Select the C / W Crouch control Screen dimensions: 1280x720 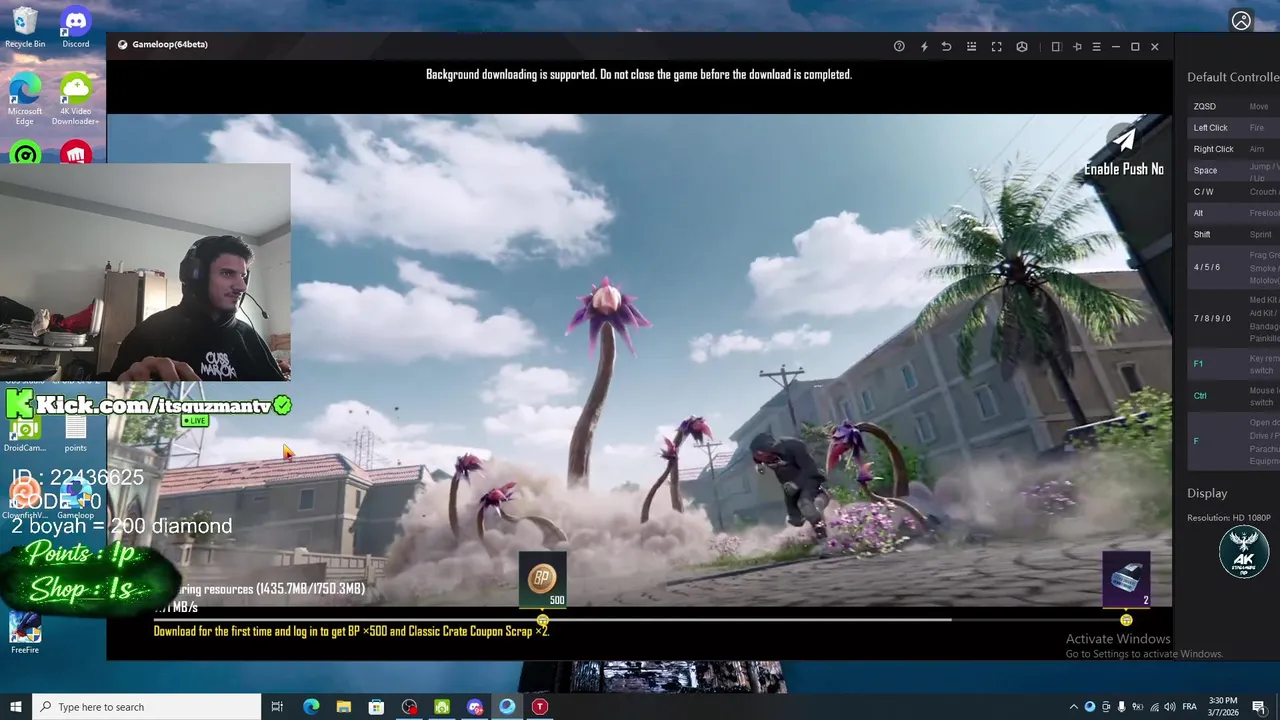click(x=1234, y=192)
